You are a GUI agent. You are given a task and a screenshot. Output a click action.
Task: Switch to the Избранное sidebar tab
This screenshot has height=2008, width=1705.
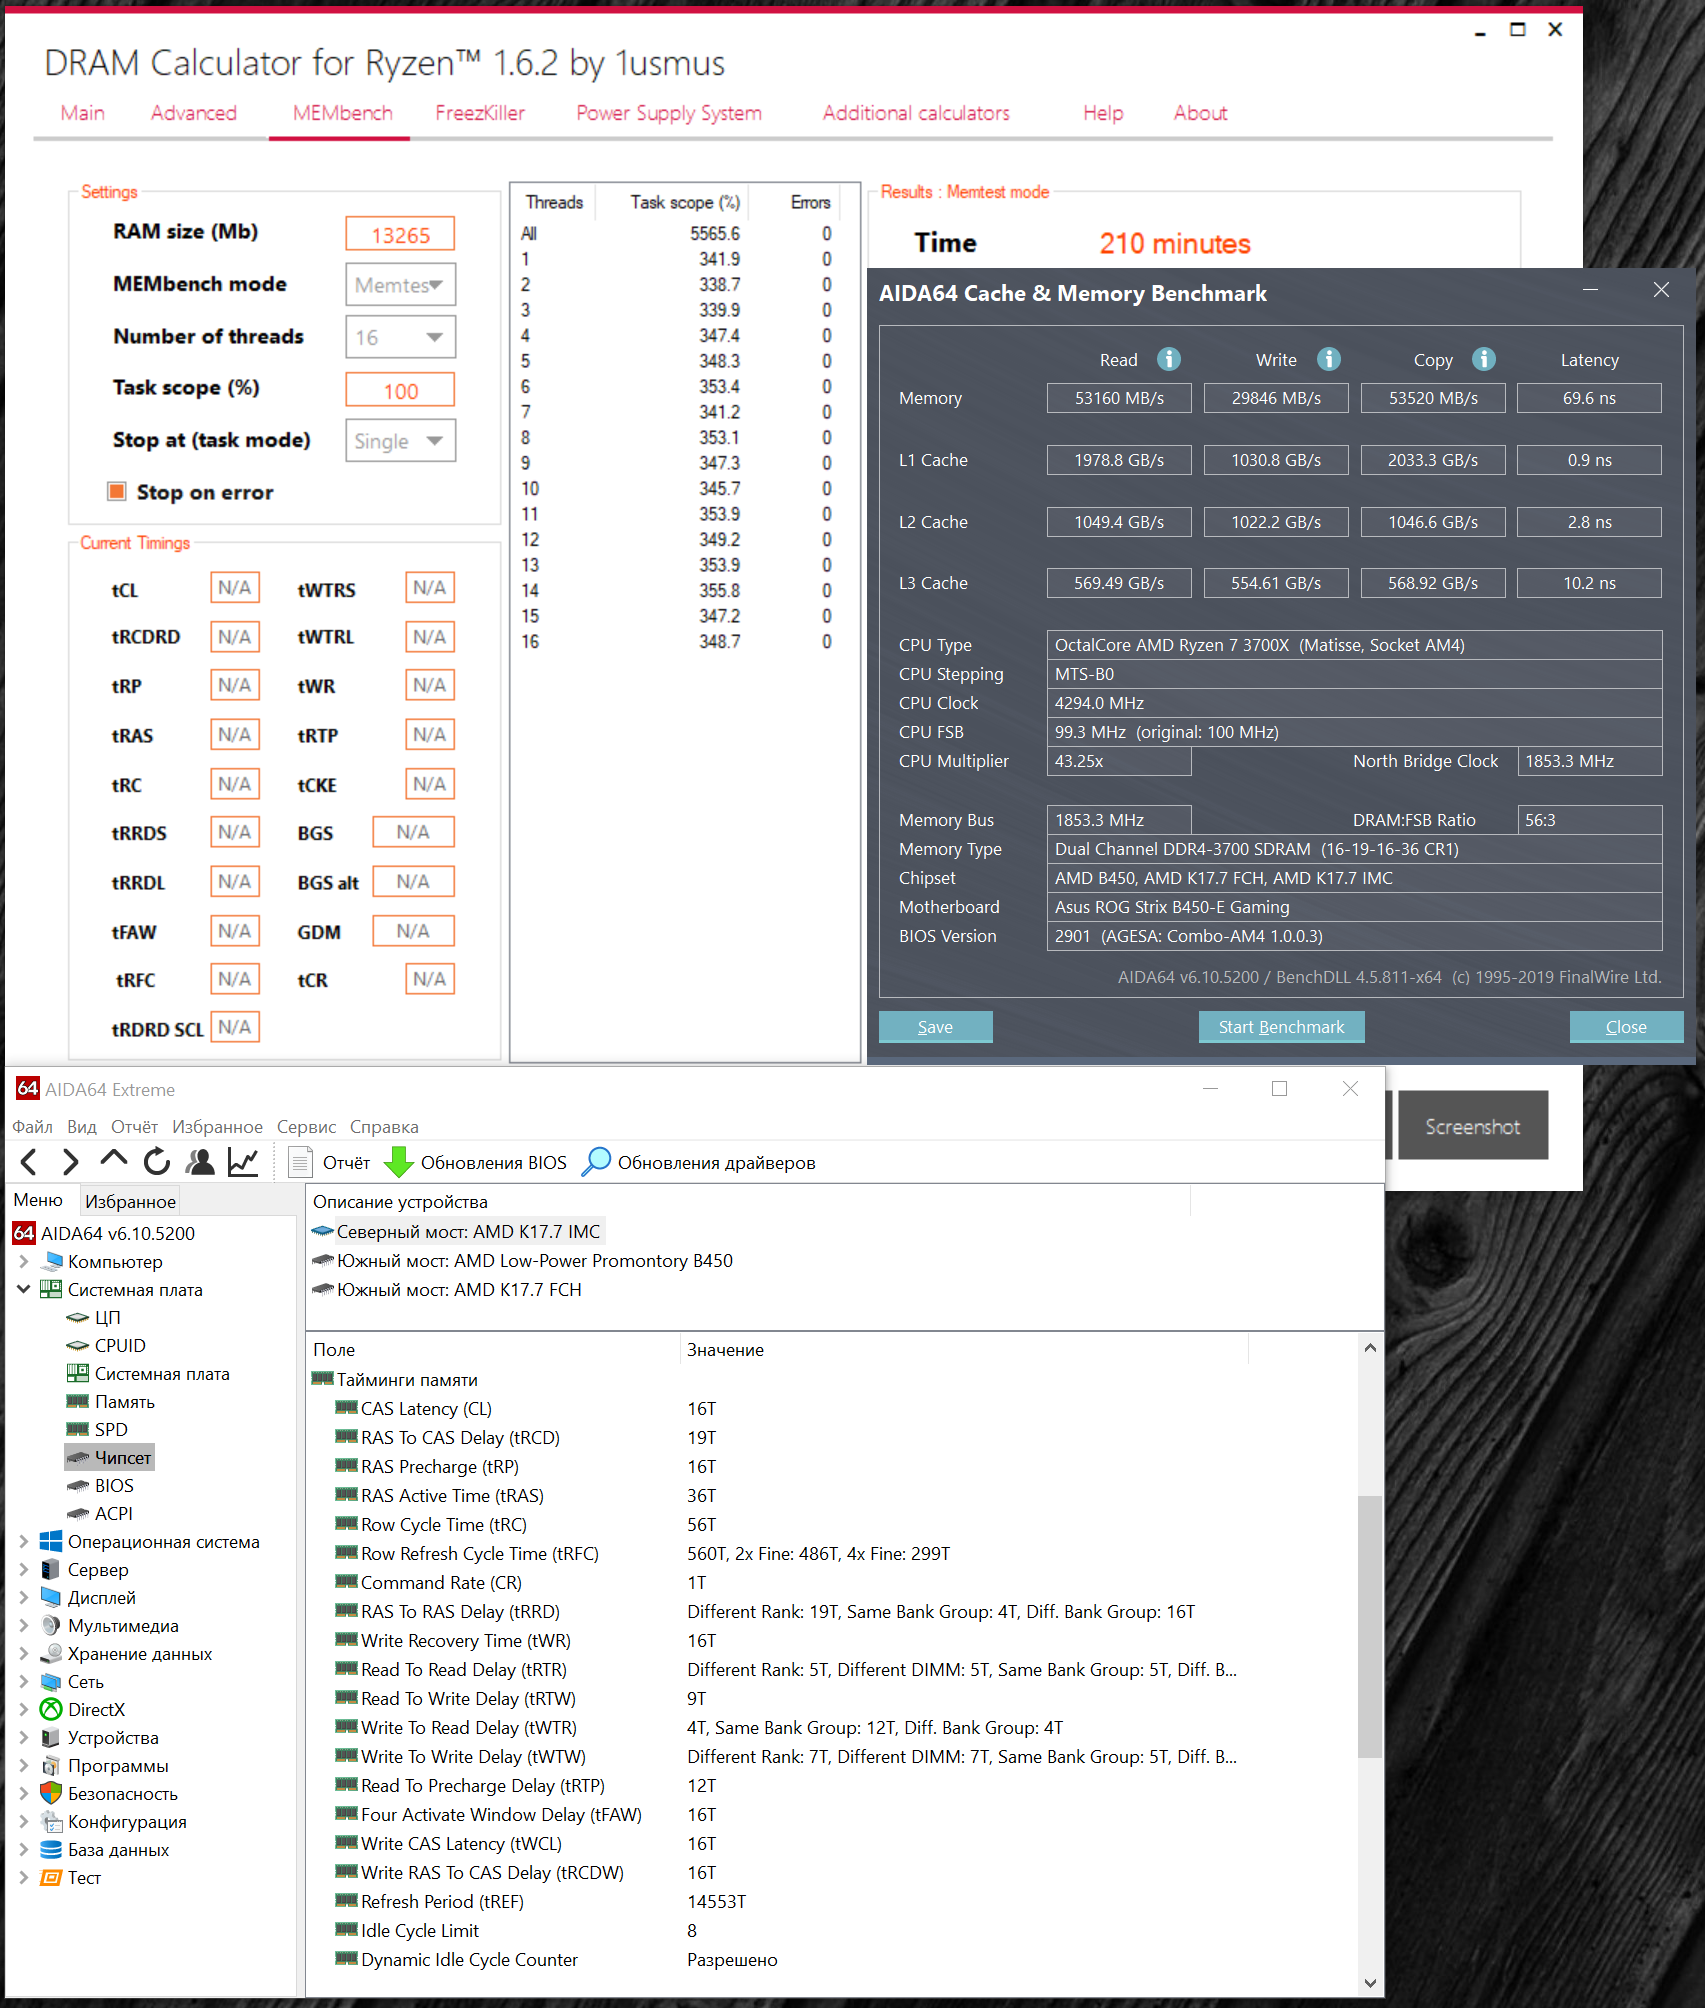click(x=130, y=1202)
